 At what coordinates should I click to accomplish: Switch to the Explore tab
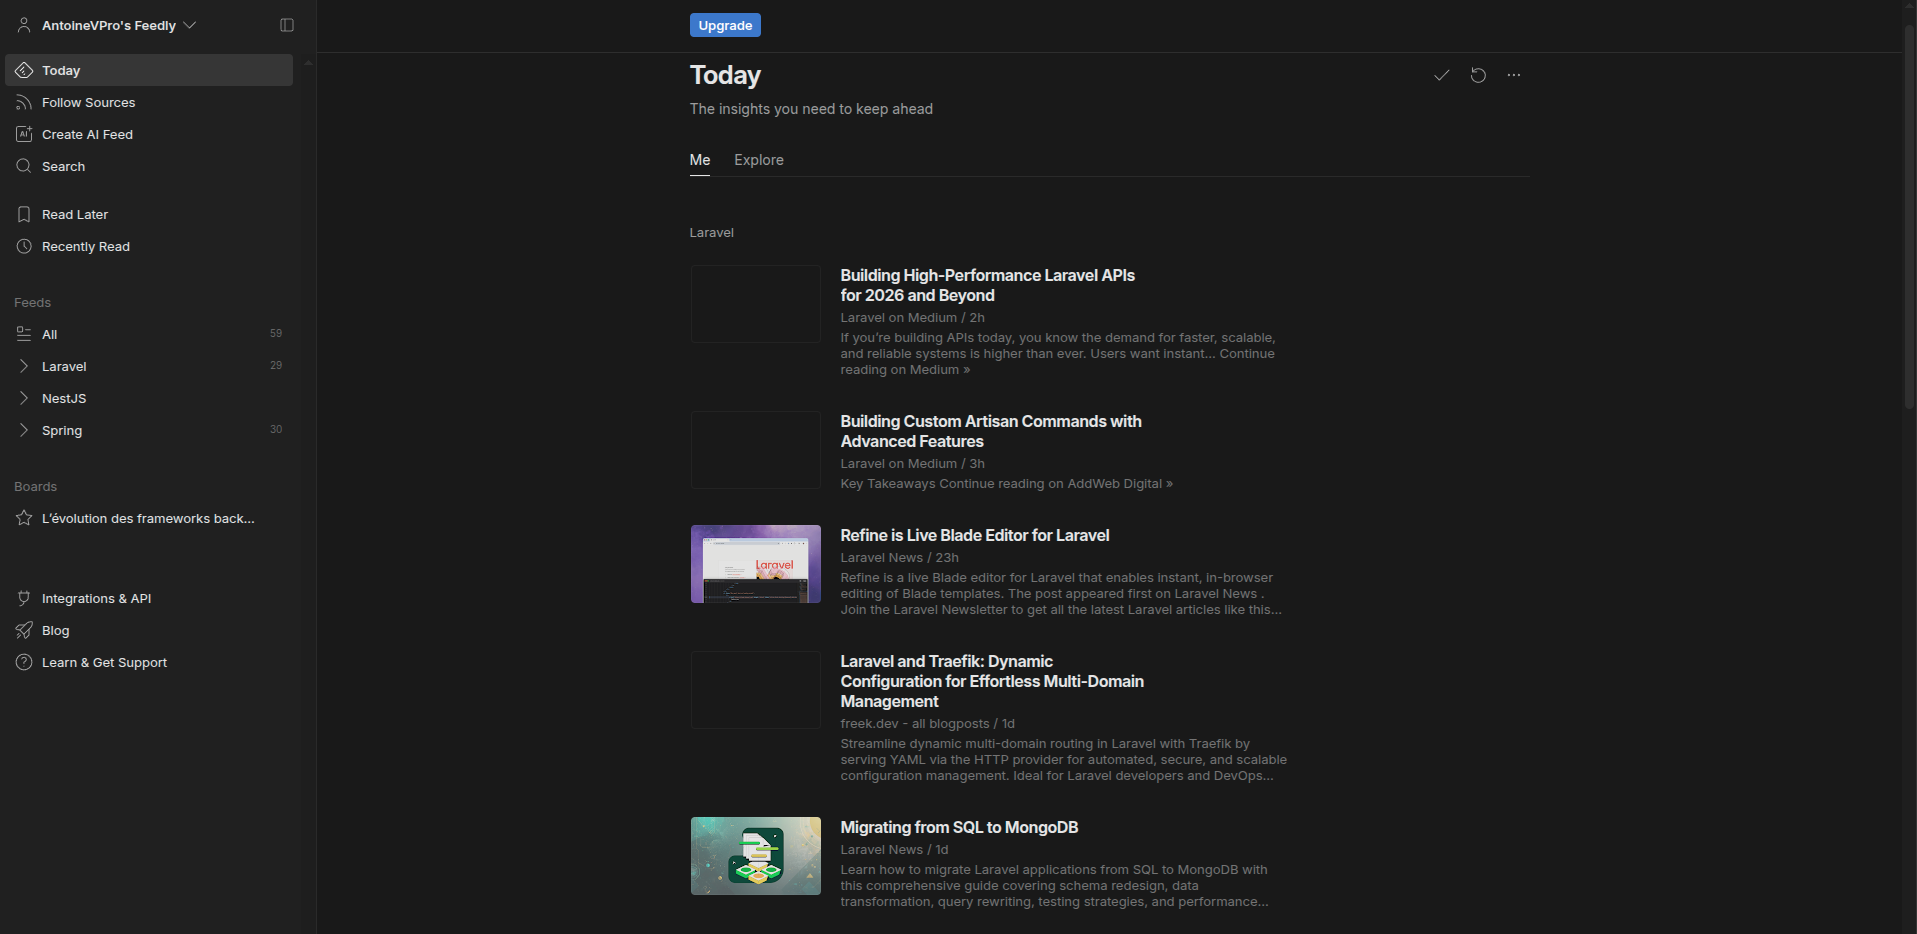click(x=758, y=160)
